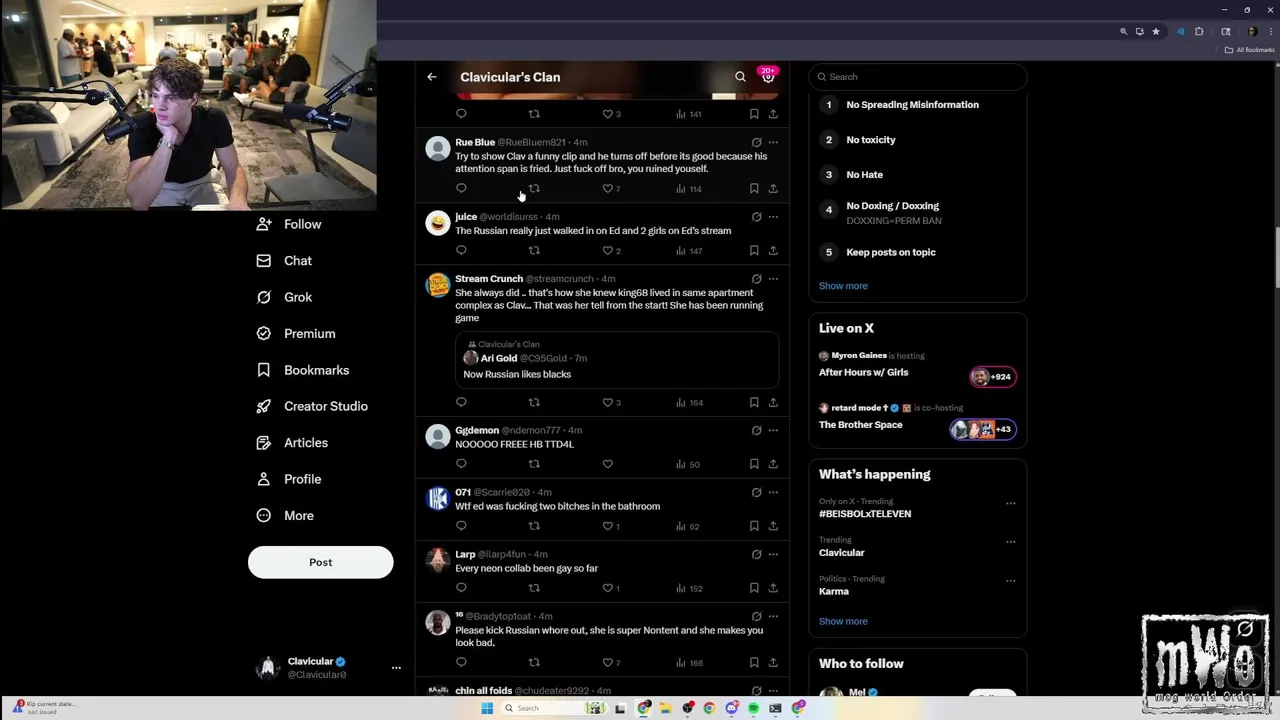Open Karma trending topic
Screen dimensions: 1280x720
coord(834,592)
